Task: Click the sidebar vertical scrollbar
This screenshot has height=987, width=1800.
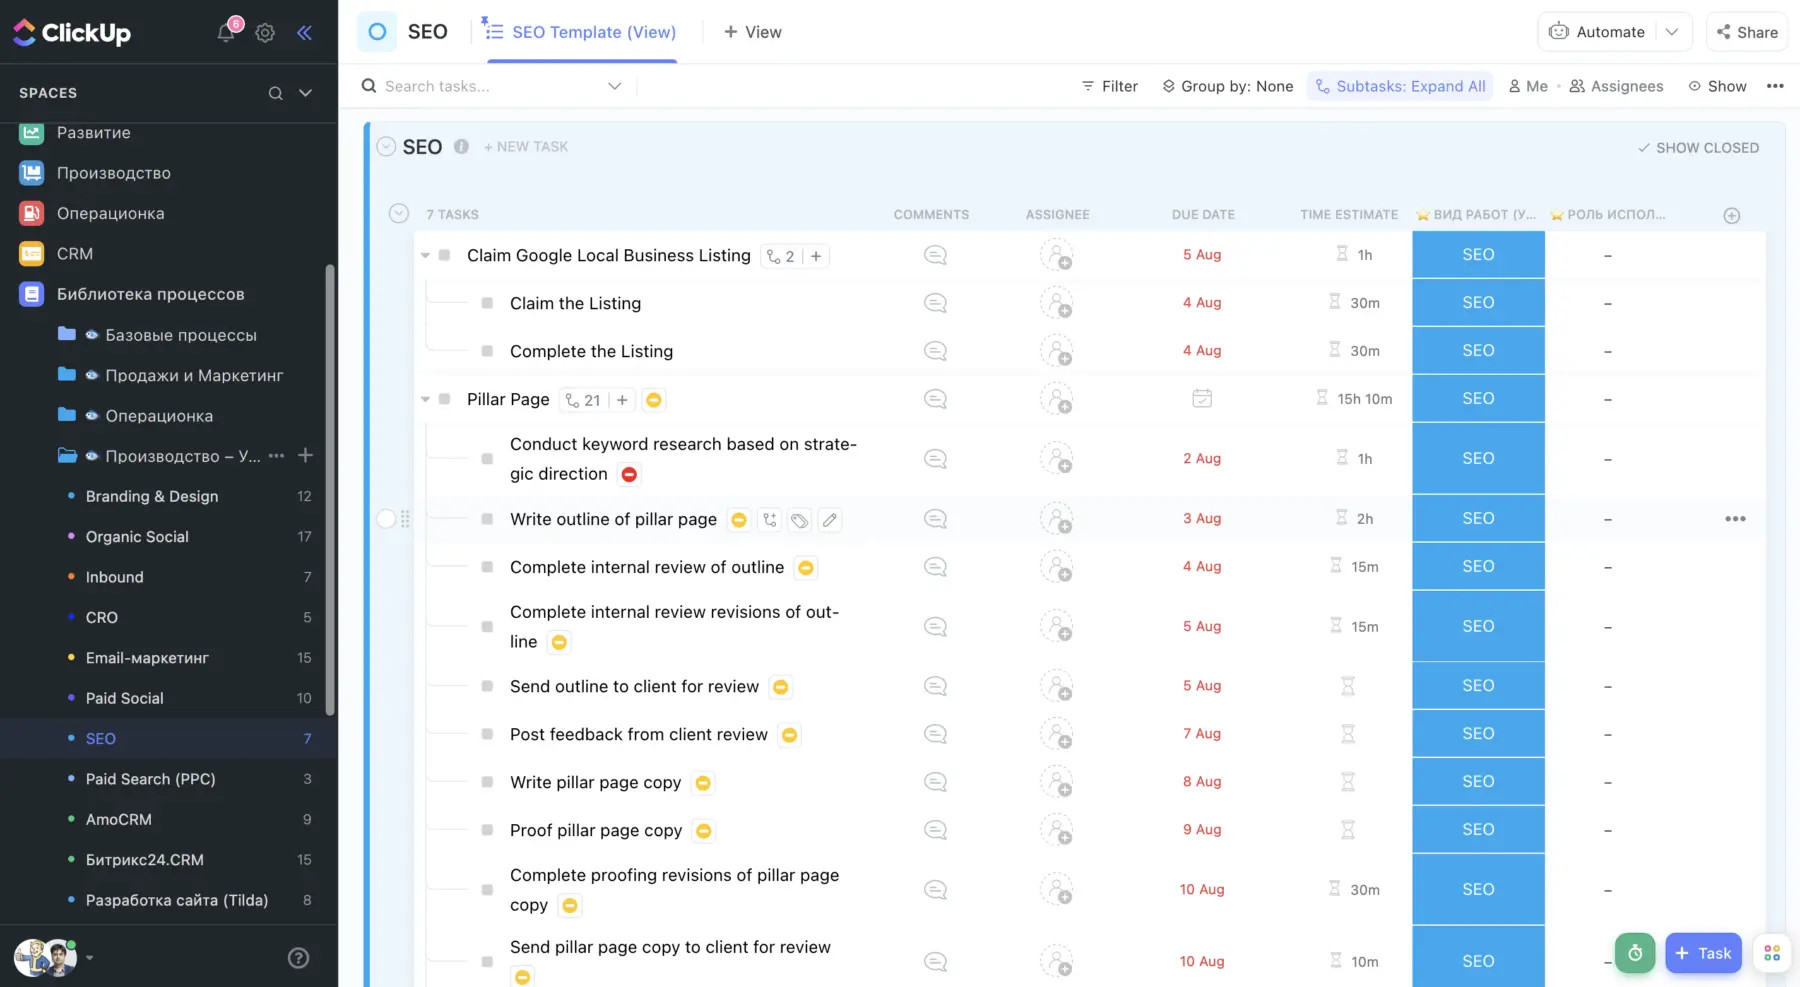Action: 330,490
